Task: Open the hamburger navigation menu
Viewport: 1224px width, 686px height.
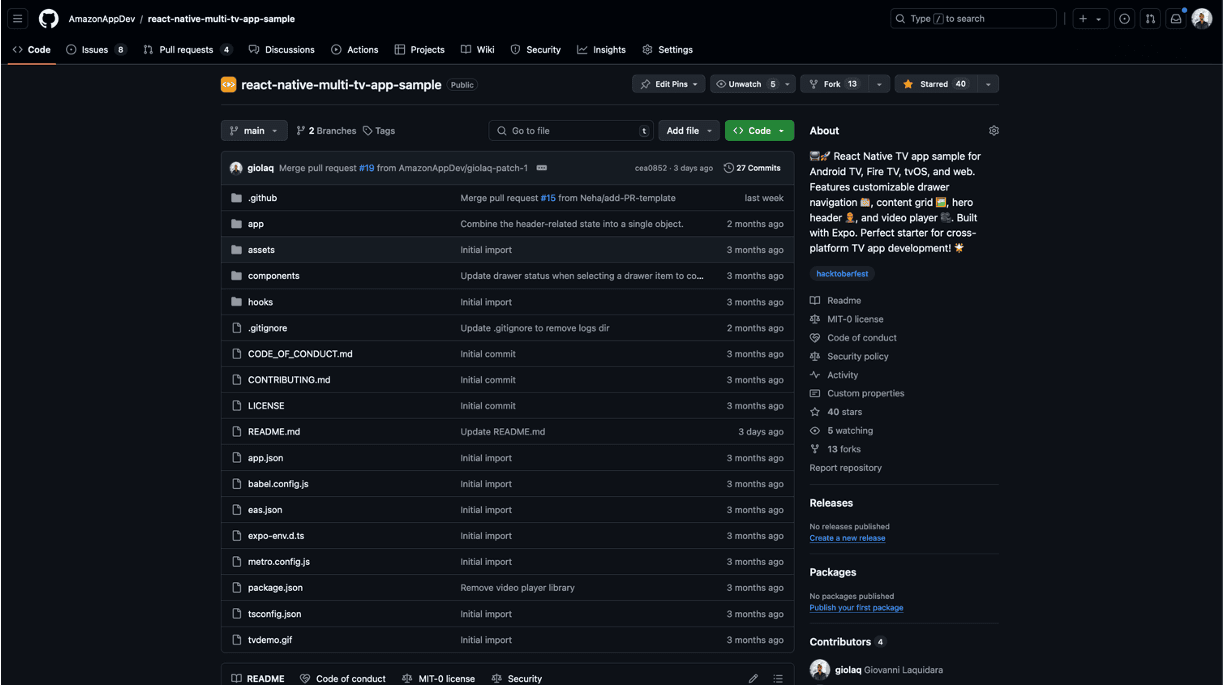Action: pyautogui.click(x=18, y=19)
